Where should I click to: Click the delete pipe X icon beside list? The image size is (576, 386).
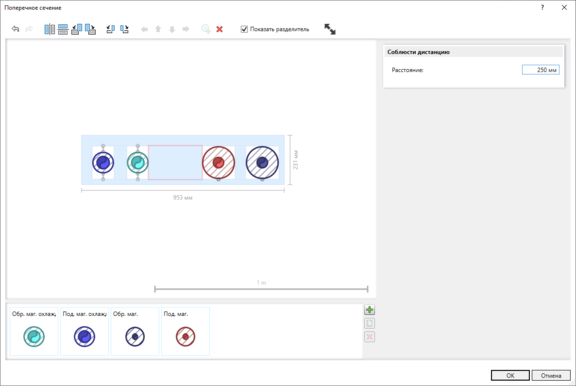[370, 337]
